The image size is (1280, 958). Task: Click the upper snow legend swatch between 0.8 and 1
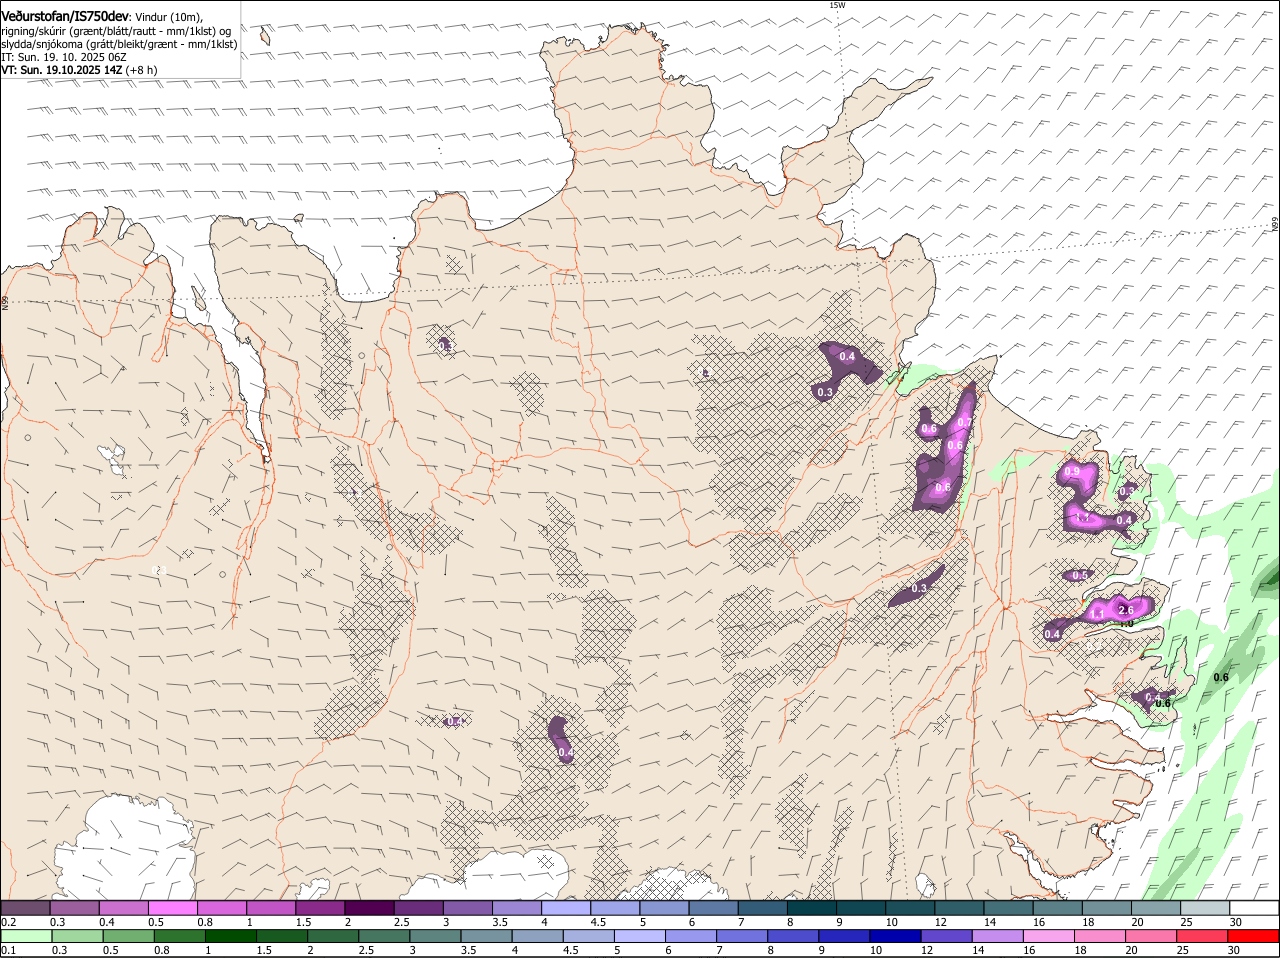pos(221,907)
